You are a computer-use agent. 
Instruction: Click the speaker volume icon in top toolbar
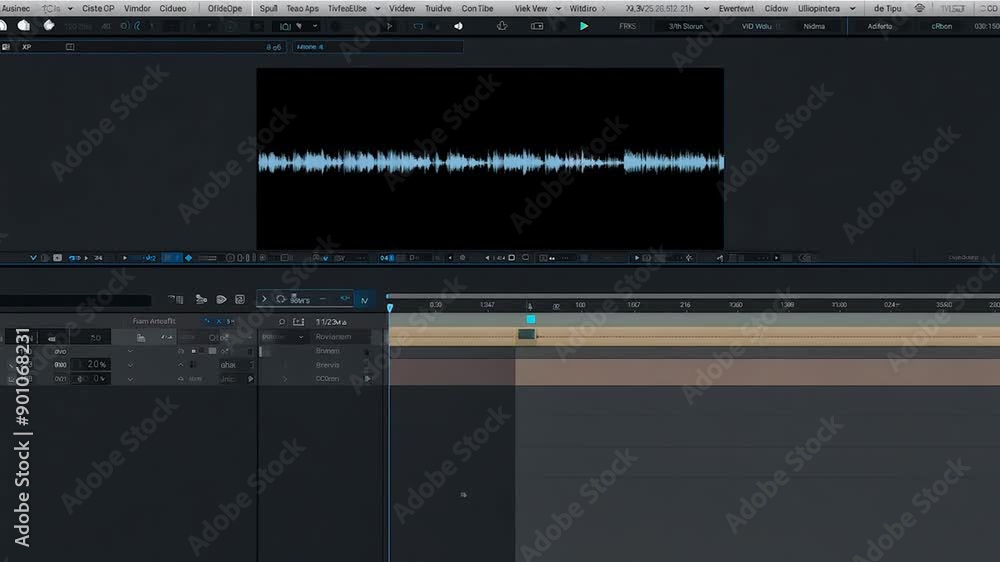point(458,26)
